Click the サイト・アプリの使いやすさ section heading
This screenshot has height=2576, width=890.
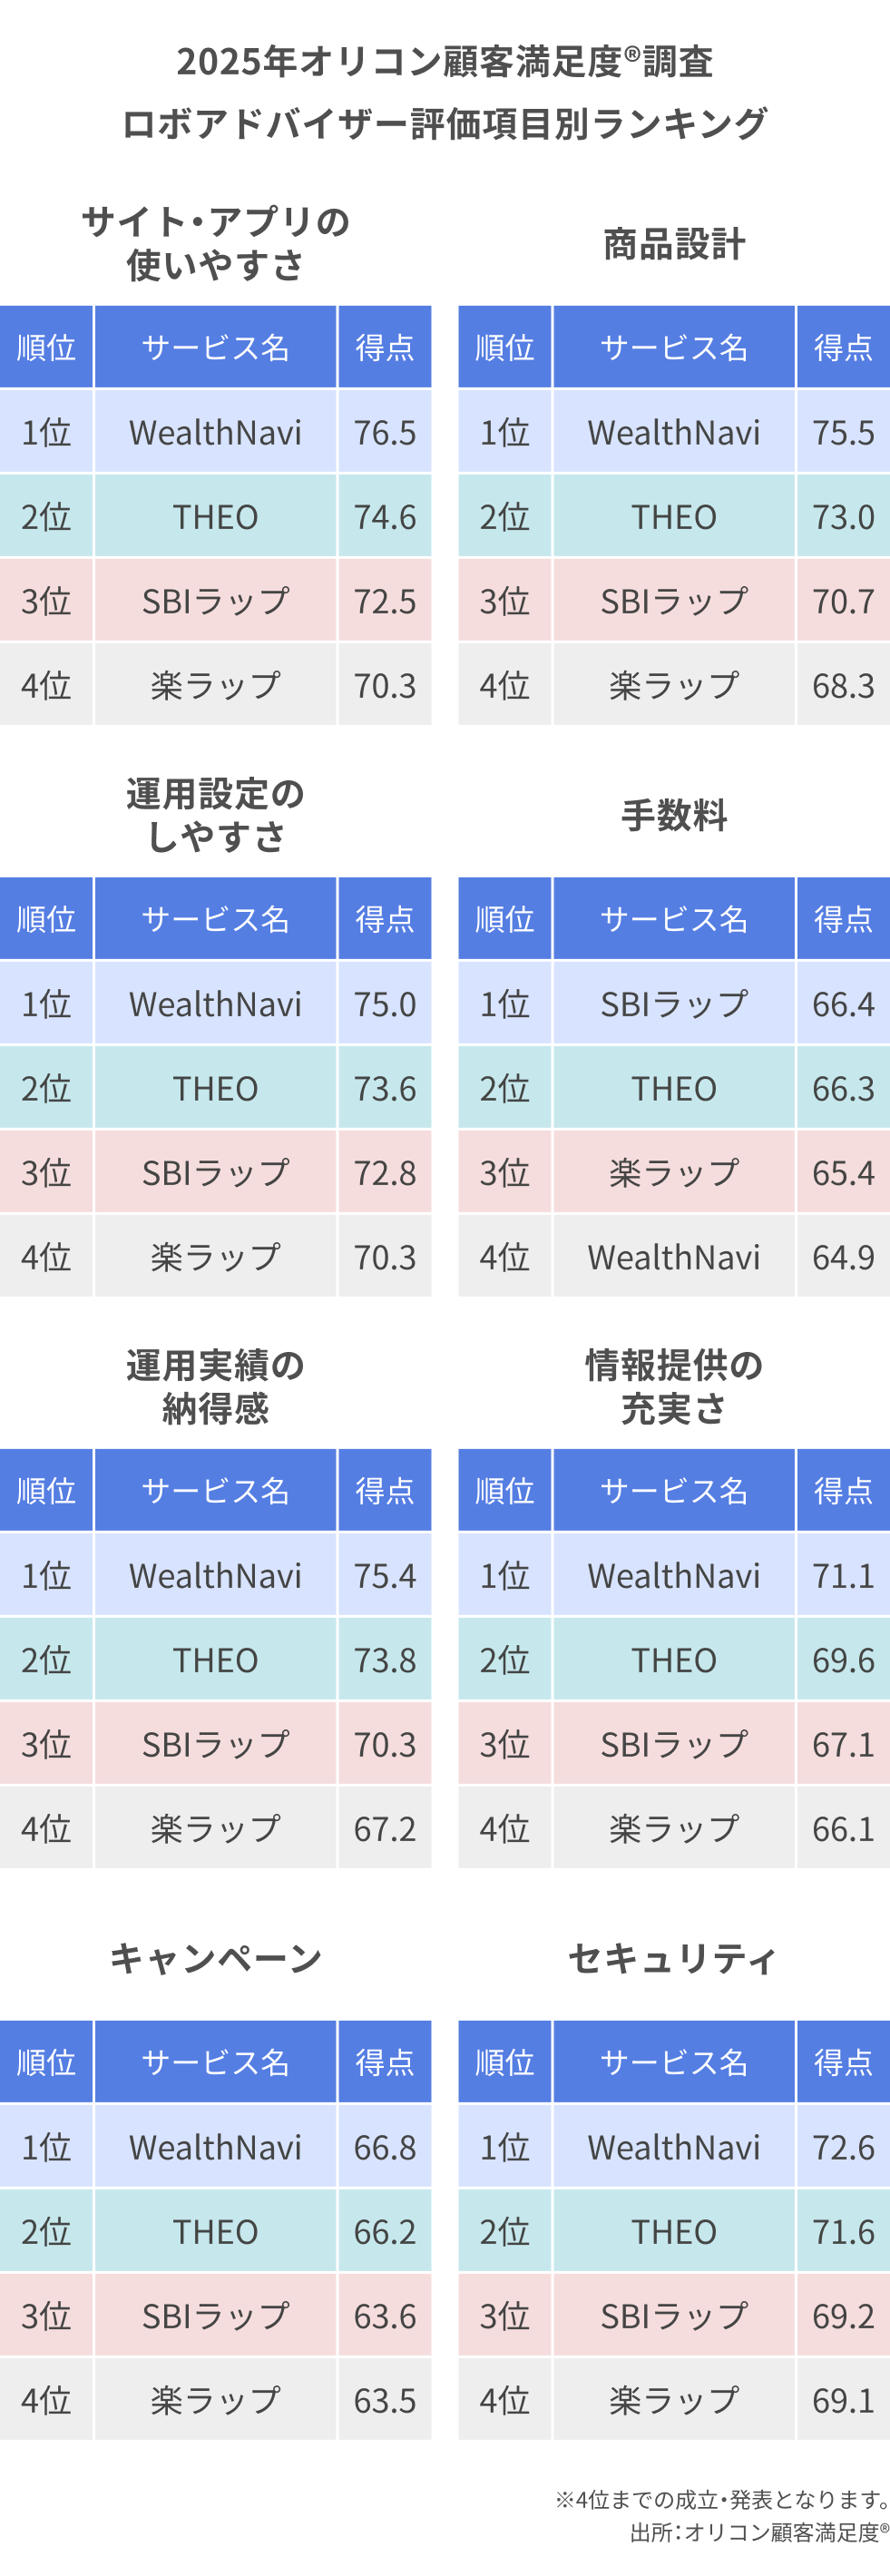[x=215, y=243]
